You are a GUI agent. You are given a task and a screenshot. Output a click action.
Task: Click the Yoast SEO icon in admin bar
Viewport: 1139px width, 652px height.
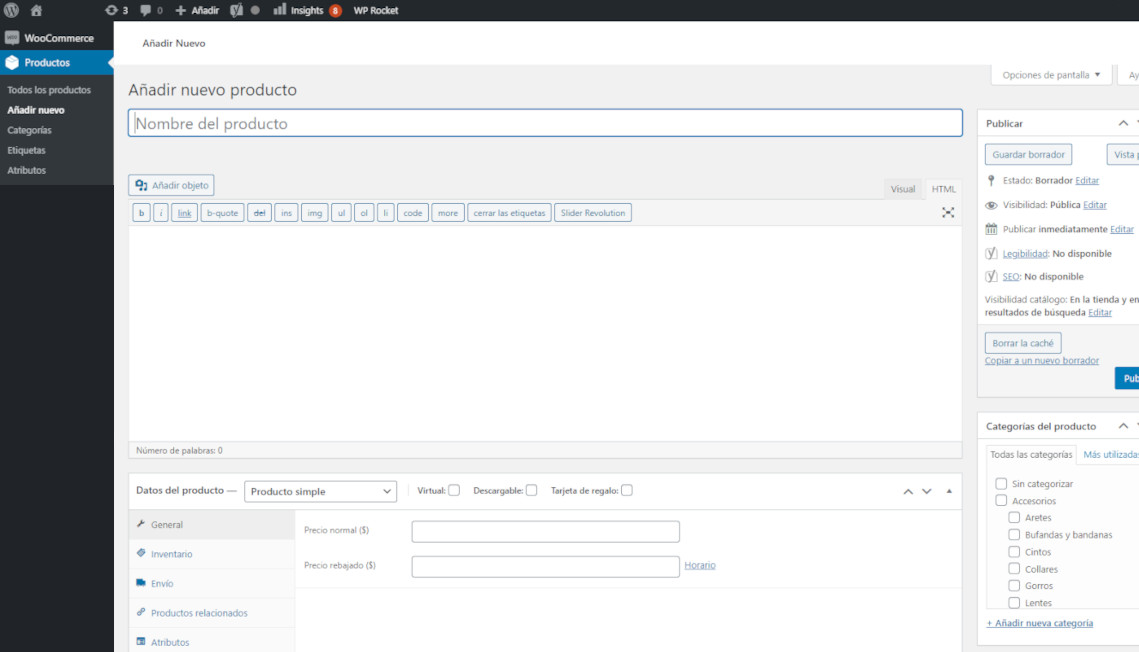click(236, 10)
